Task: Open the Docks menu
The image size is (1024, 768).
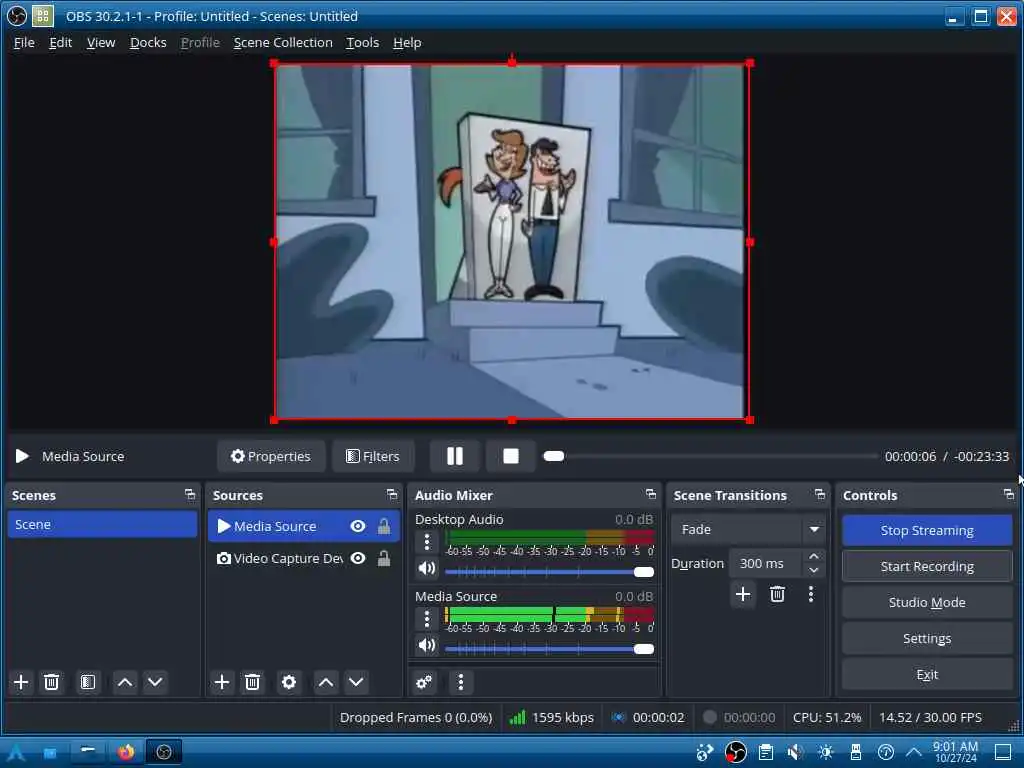Action: pos(148,42)
